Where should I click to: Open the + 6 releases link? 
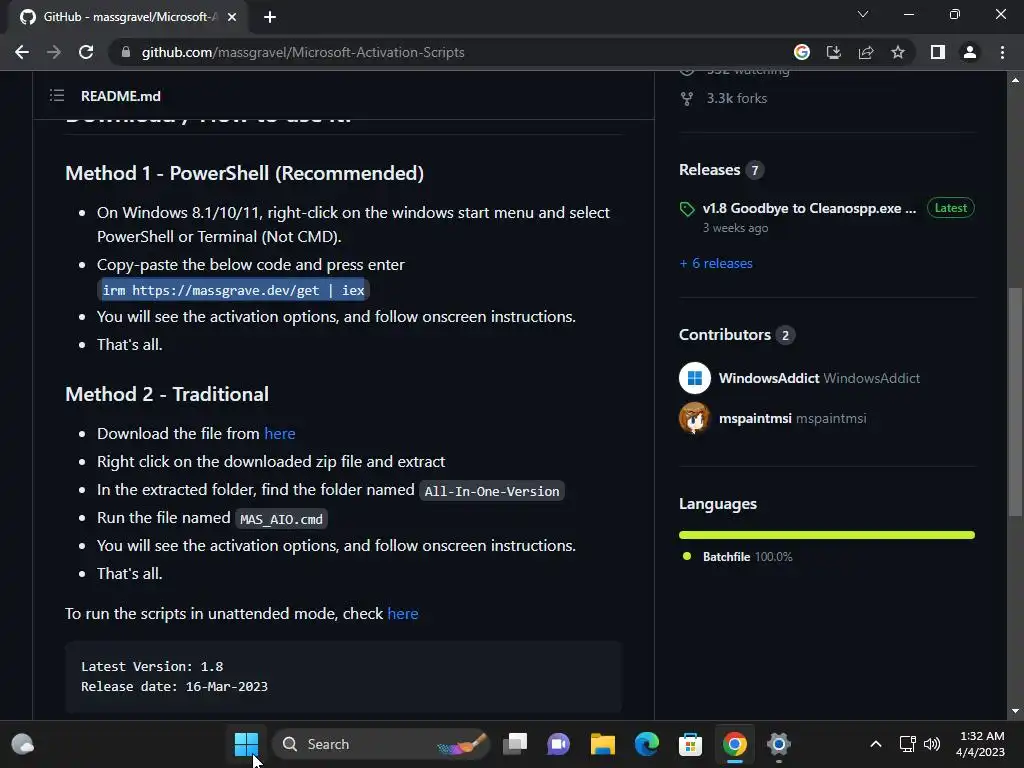716,263
